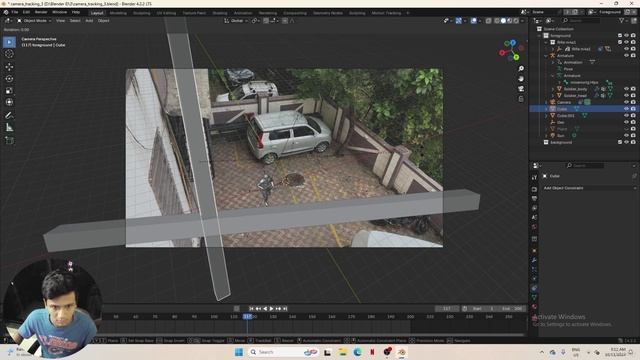Toggle the background collection exclude checkbox
Screen dimensions: 640x360
[620, 142]
